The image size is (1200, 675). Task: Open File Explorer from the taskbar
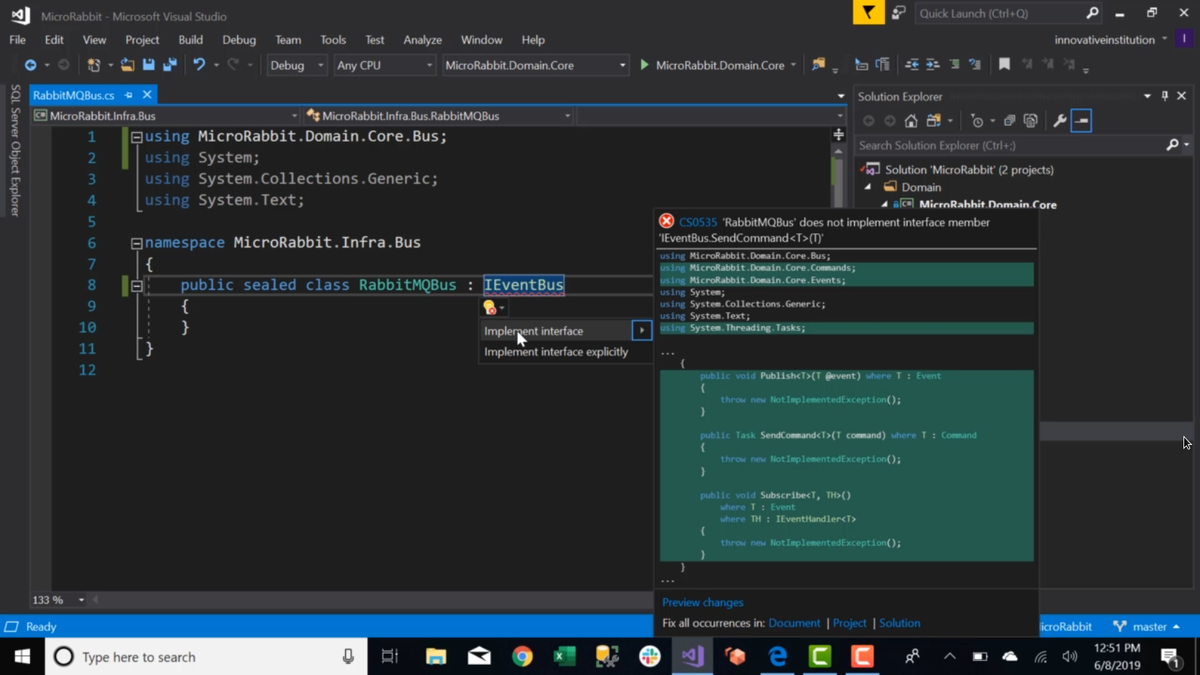tap(436, 657)
